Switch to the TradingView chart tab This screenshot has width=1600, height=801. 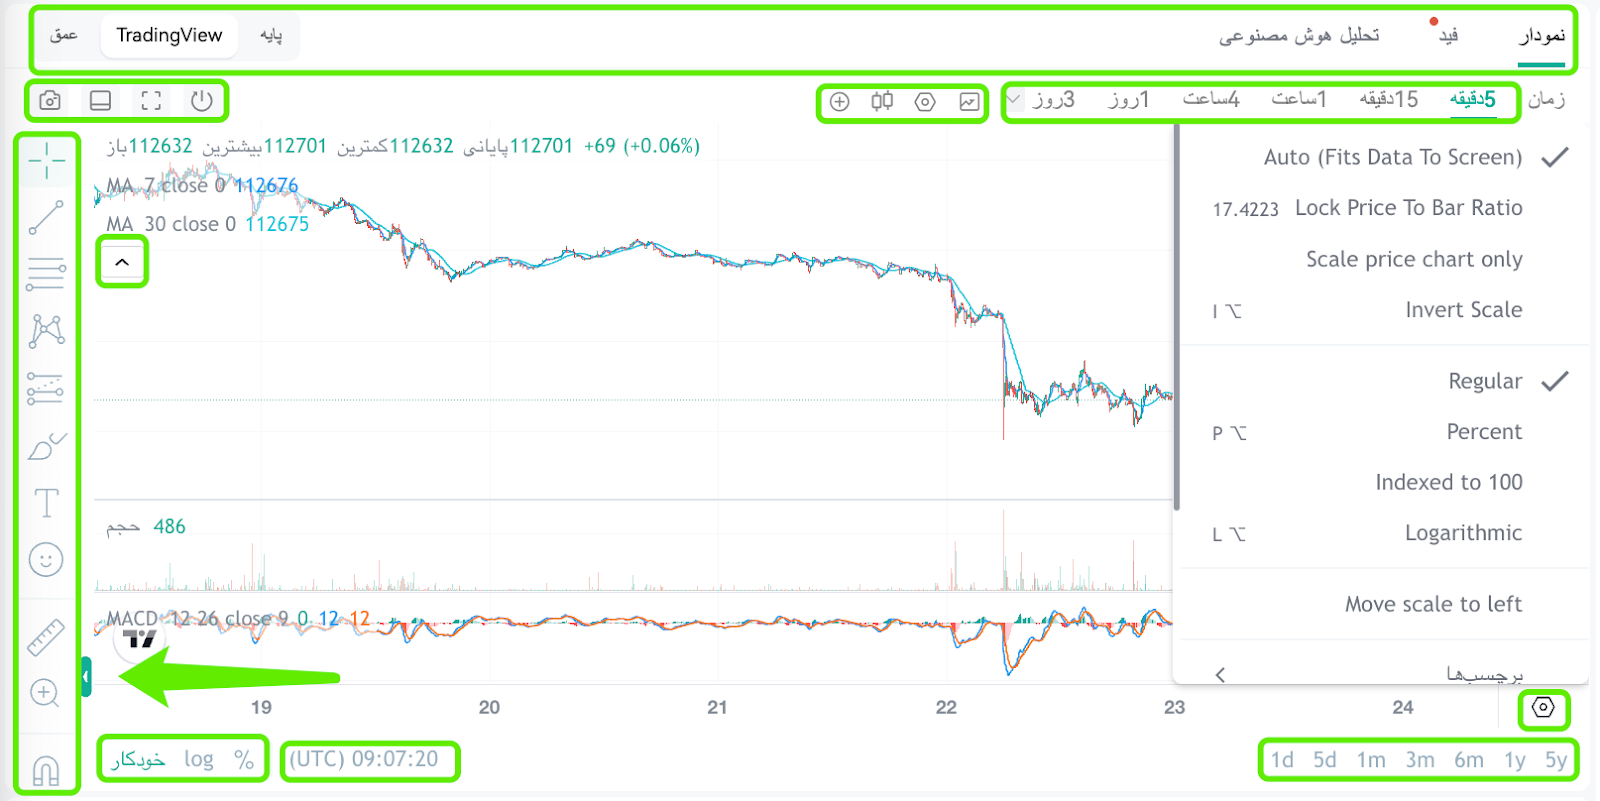tap(169, 36)
